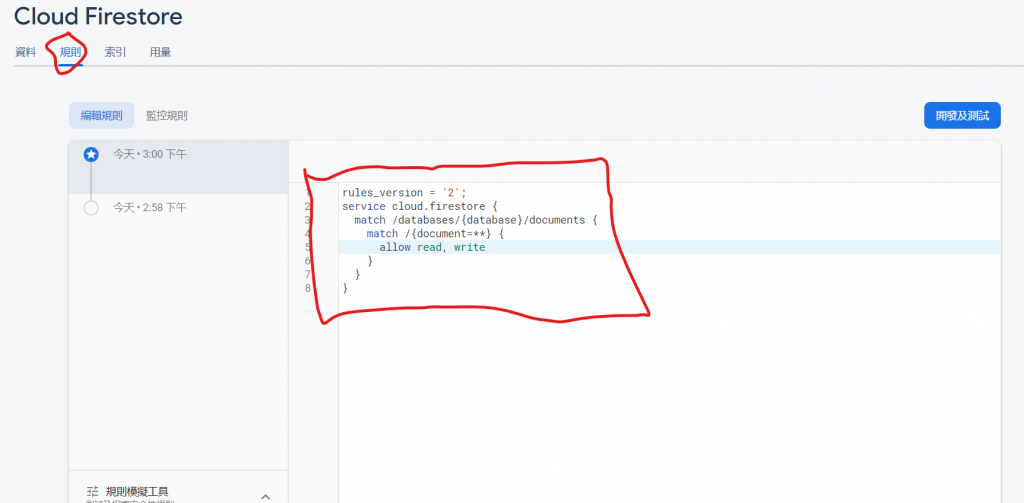Click the 規則模擬工具 tune icon
The width and height of the screenshot is (1024, 503).
[92, 491]
